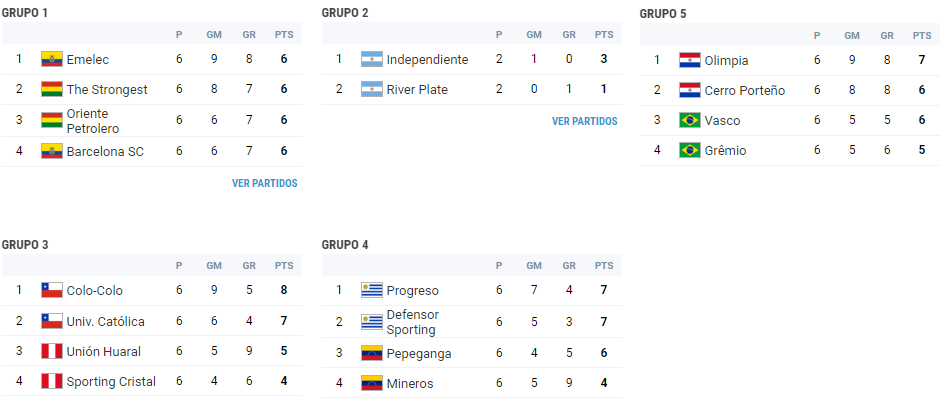The height and width of the screenshot is (400, 946).
Task: Select the River Plate team name
Action: coord(417,90)
